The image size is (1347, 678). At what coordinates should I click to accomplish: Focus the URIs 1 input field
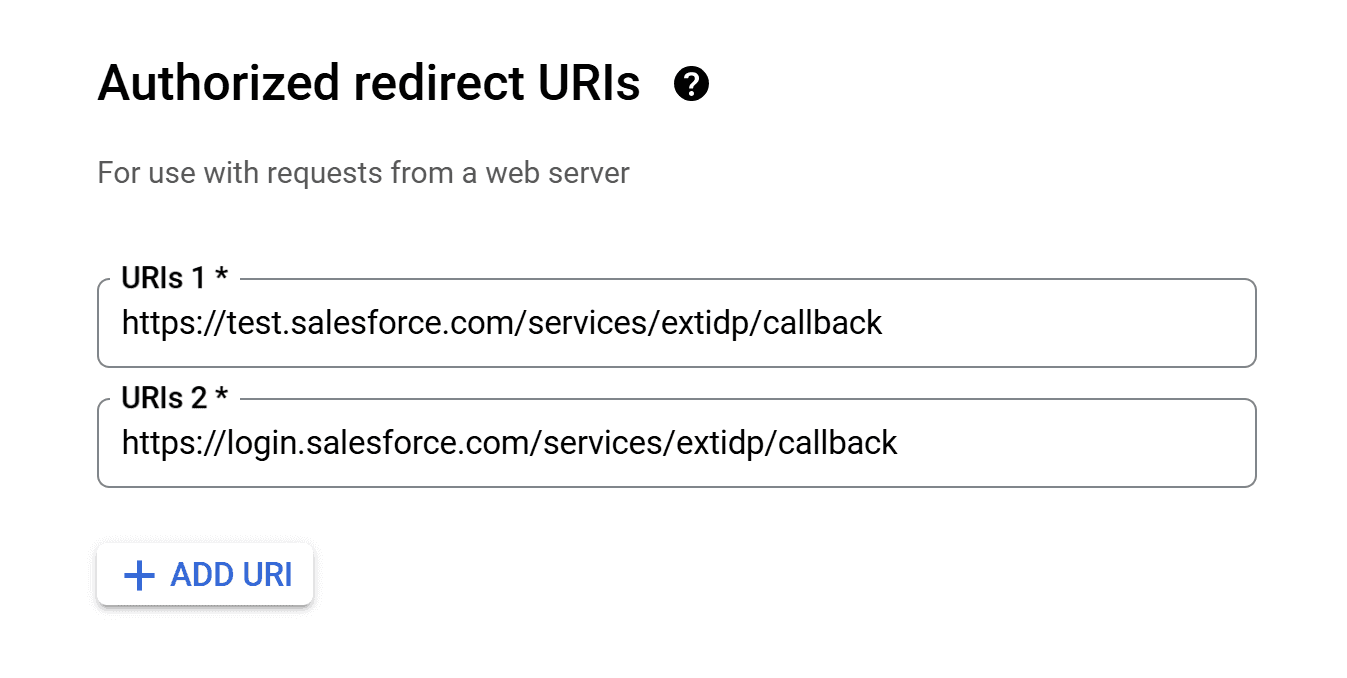(x=676, y=323)
